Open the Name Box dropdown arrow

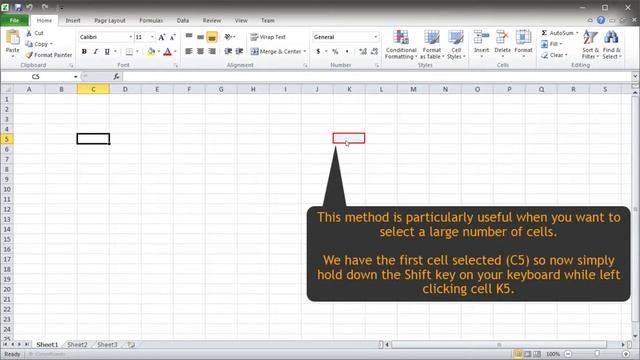pyautogui.click(x=76, y=77)
